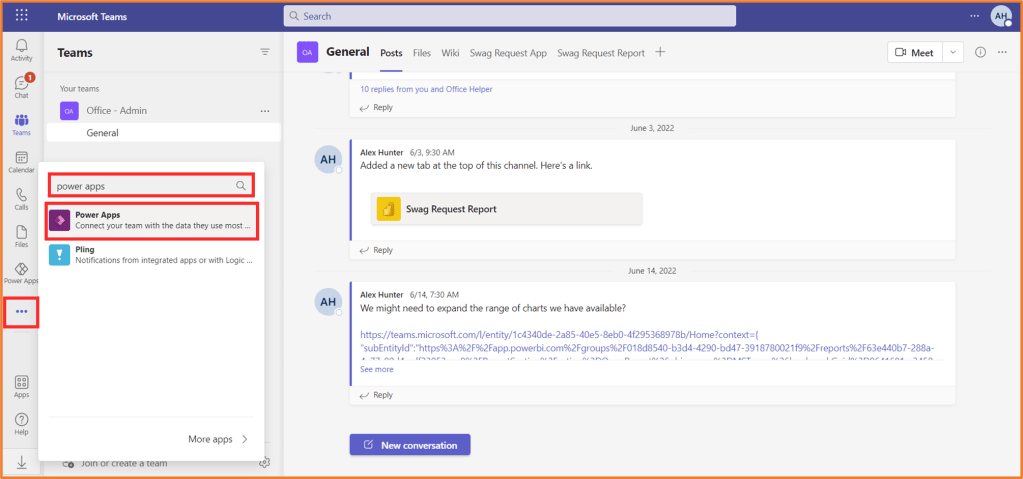The width and height of the screenshot is (1023, 479).
Task: Open Calls in the sidebar
Action: coord(21,199)
